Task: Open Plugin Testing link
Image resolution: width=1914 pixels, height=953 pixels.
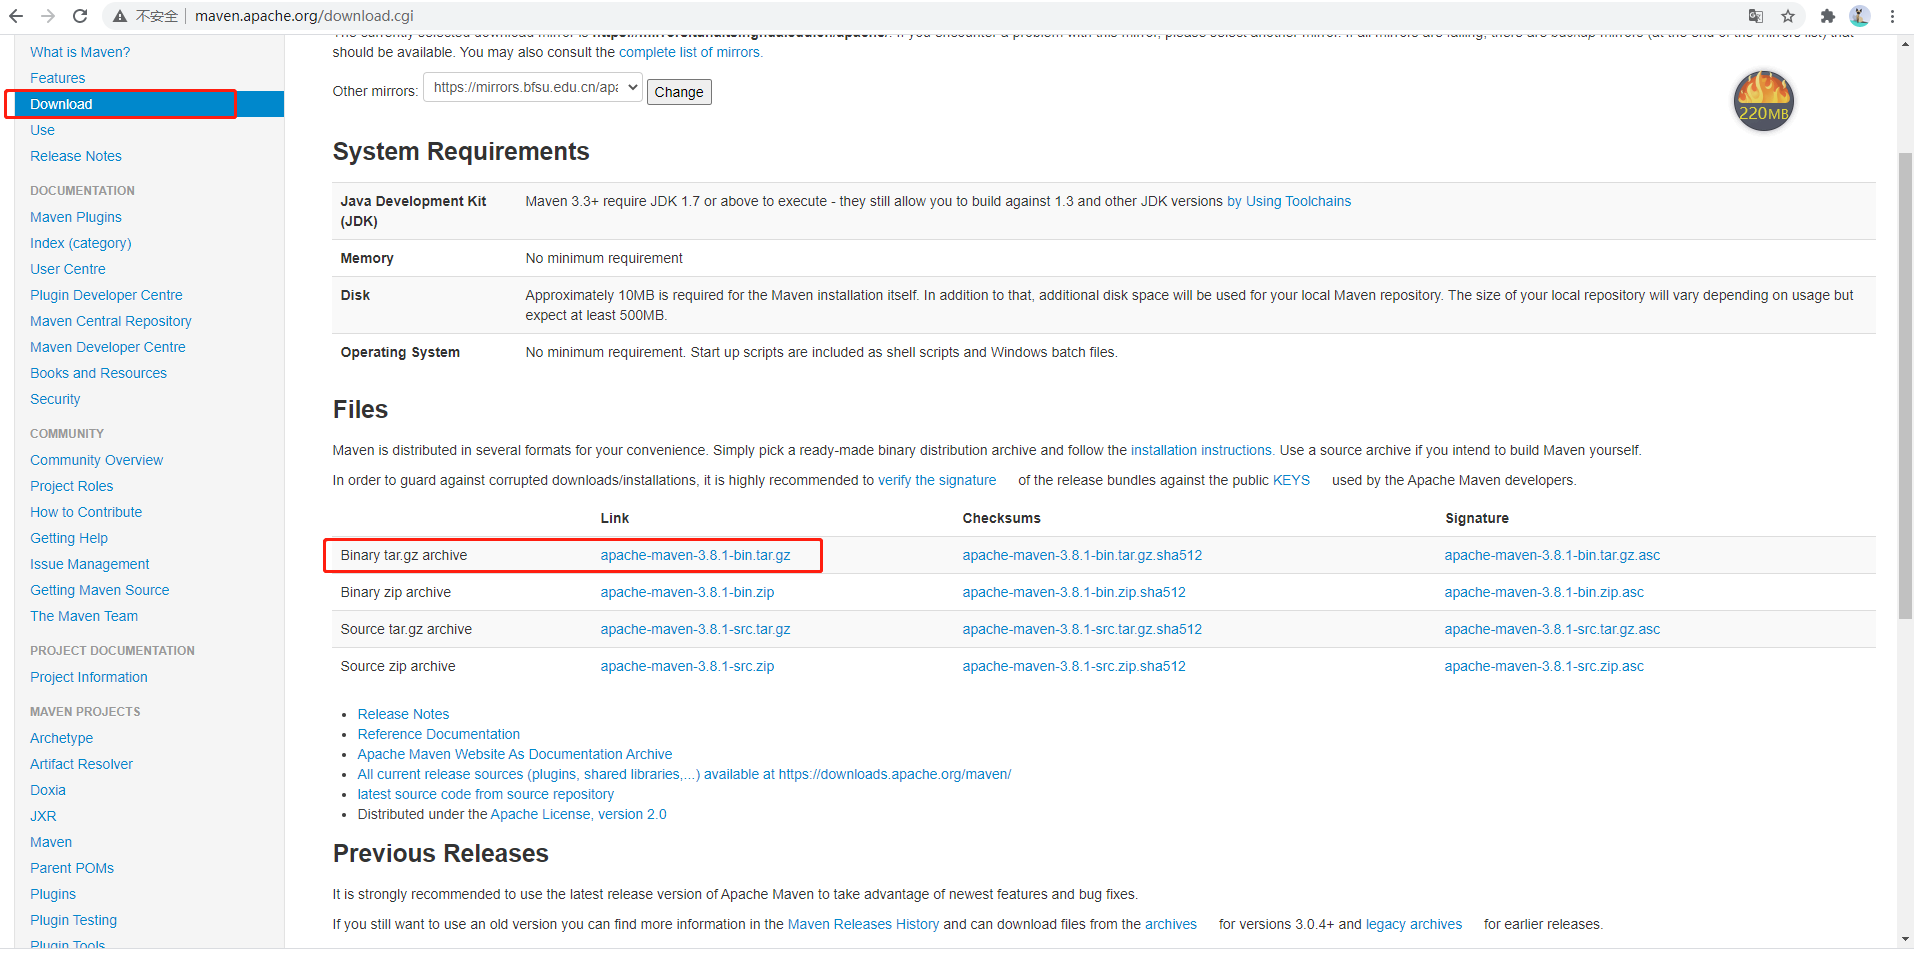Action: [73, 920]
